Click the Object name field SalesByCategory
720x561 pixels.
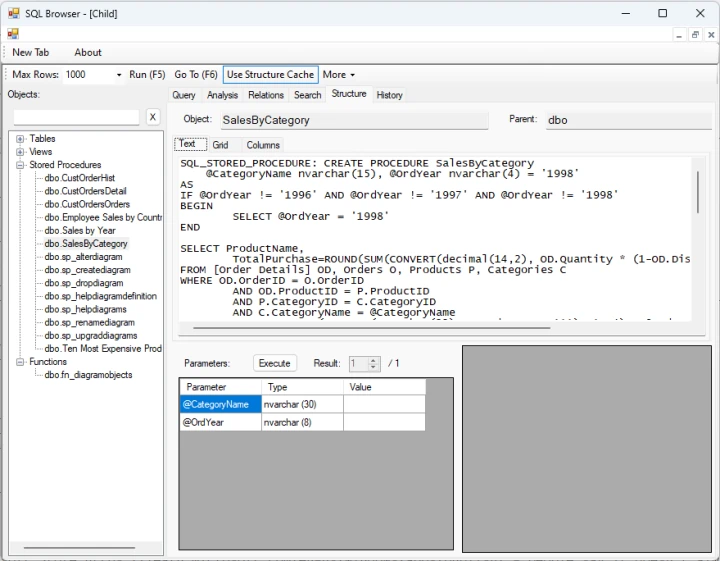[x=354, y=120]
